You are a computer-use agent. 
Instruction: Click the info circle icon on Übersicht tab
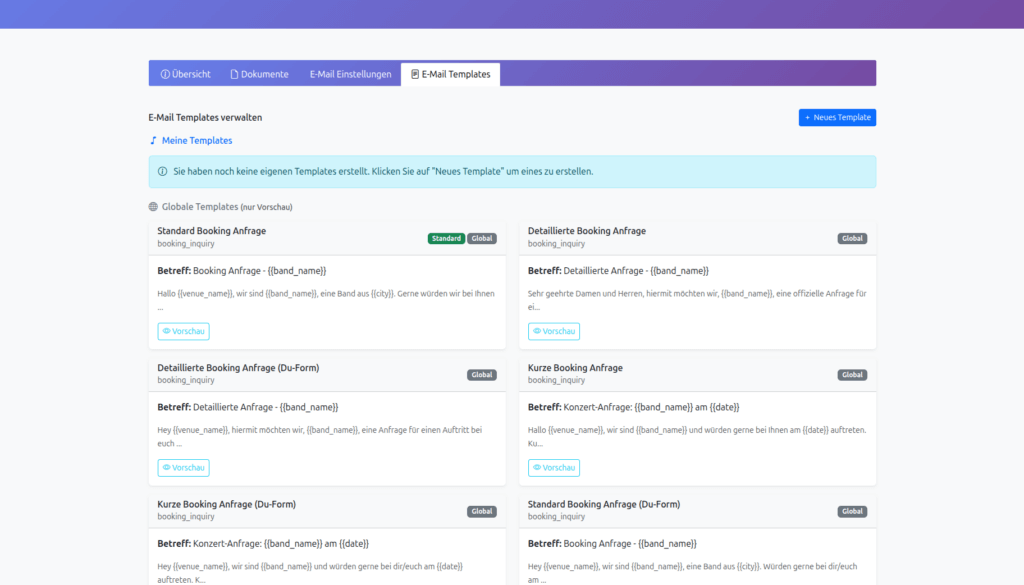(165, 74)
